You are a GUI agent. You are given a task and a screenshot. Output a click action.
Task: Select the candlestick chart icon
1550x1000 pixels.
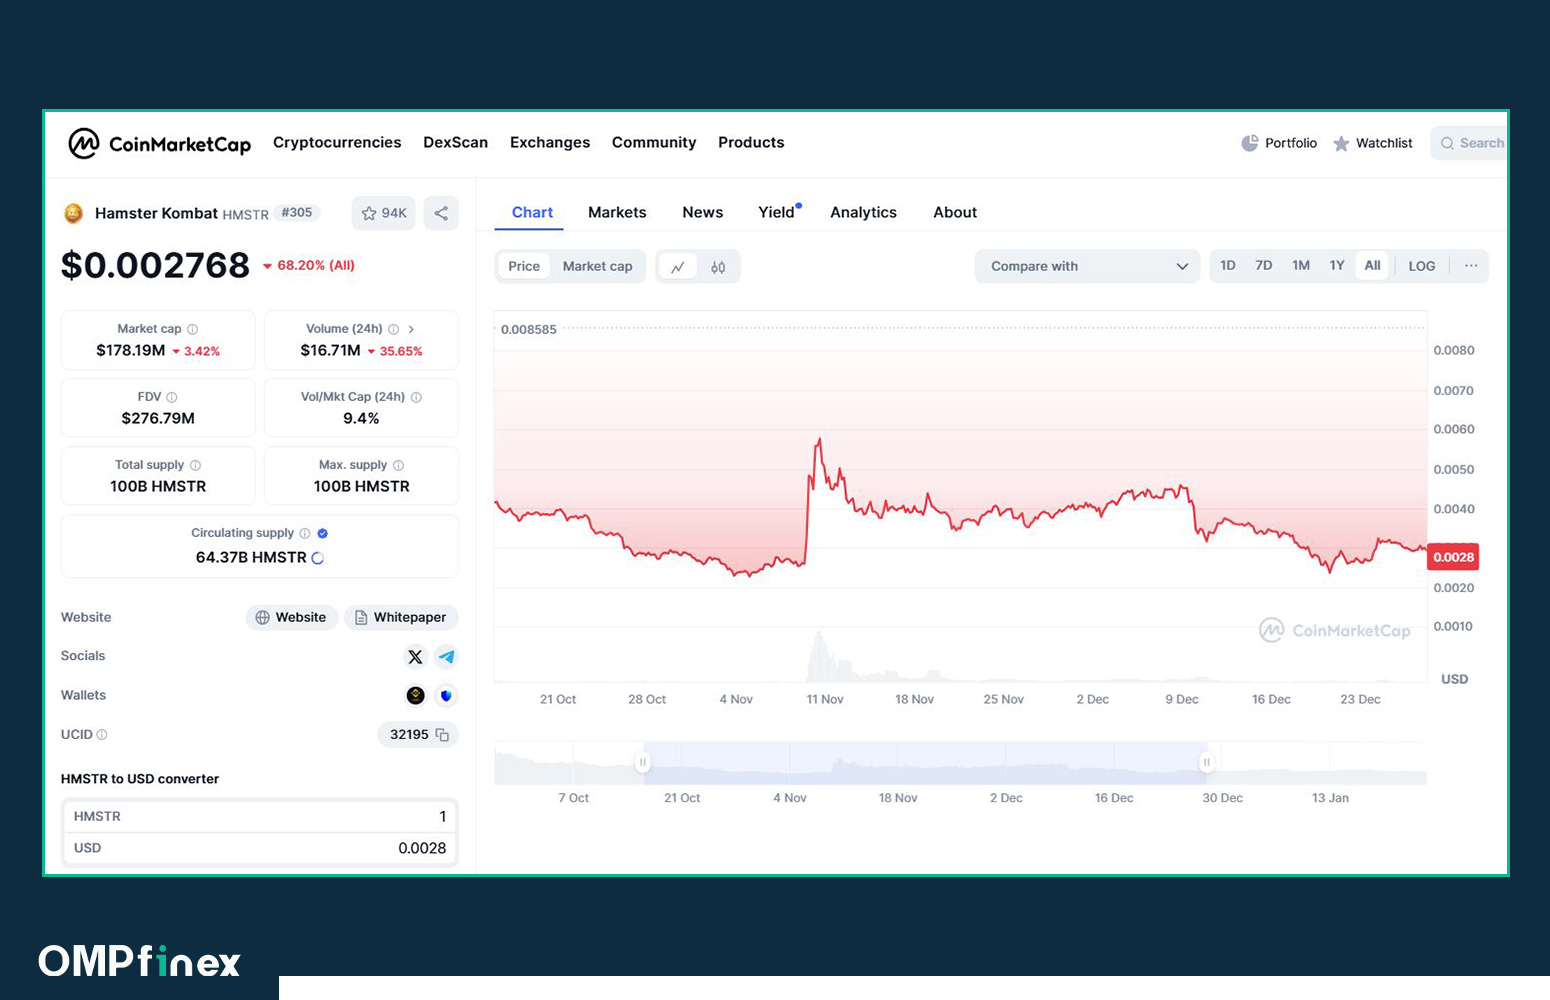pos(718,267)
